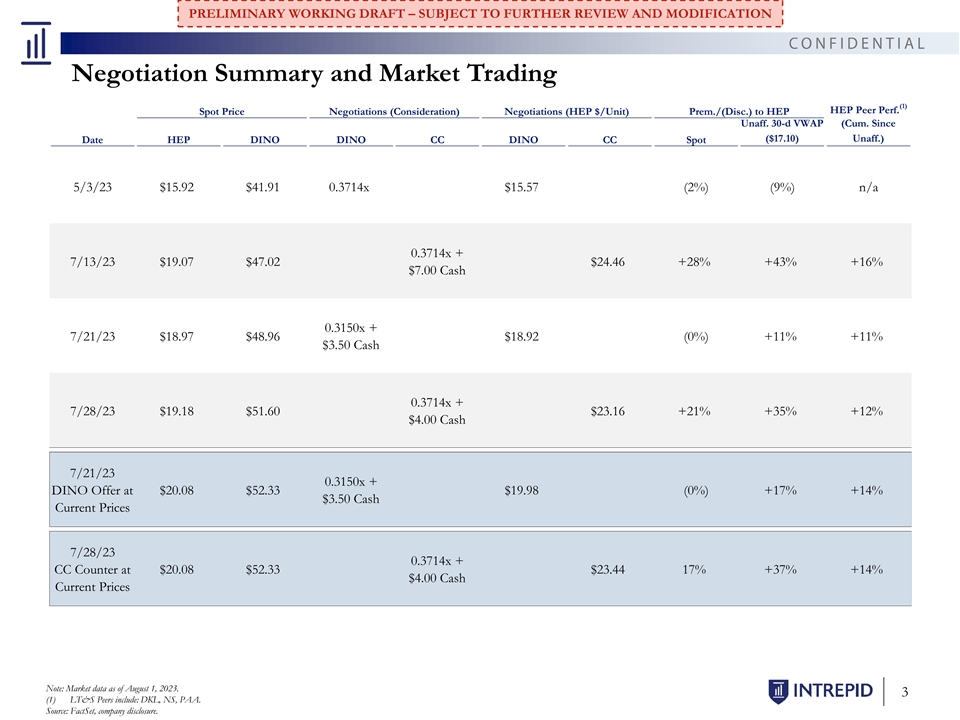This screenshot has height=720, width=960.
Task: Click the 'Spot' header under Prem./(Disc.) to HEP
Action: (696, 140)
